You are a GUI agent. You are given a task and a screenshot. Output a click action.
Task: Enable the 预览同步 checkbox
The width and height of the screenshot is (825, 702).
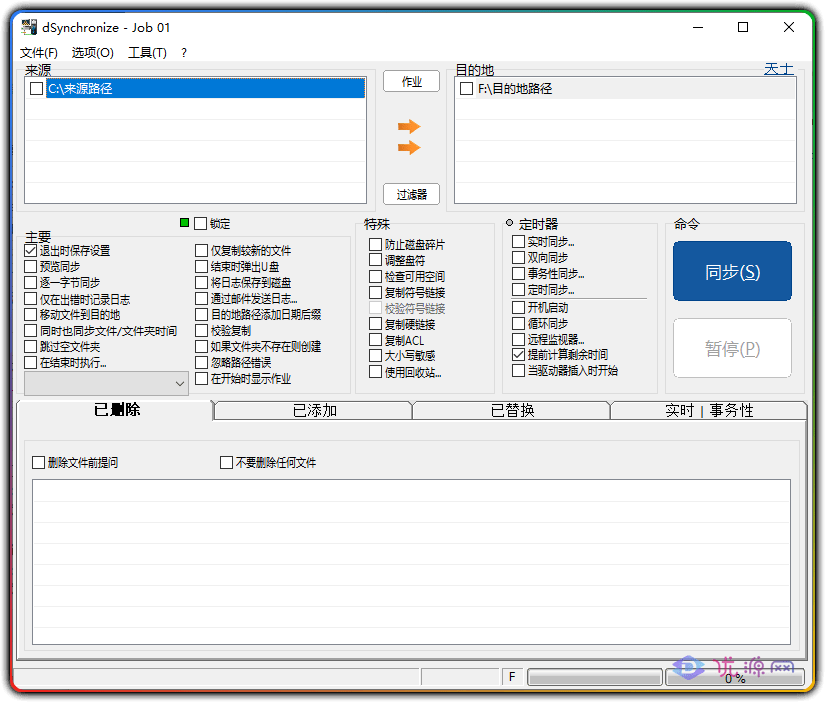point(30,266)
